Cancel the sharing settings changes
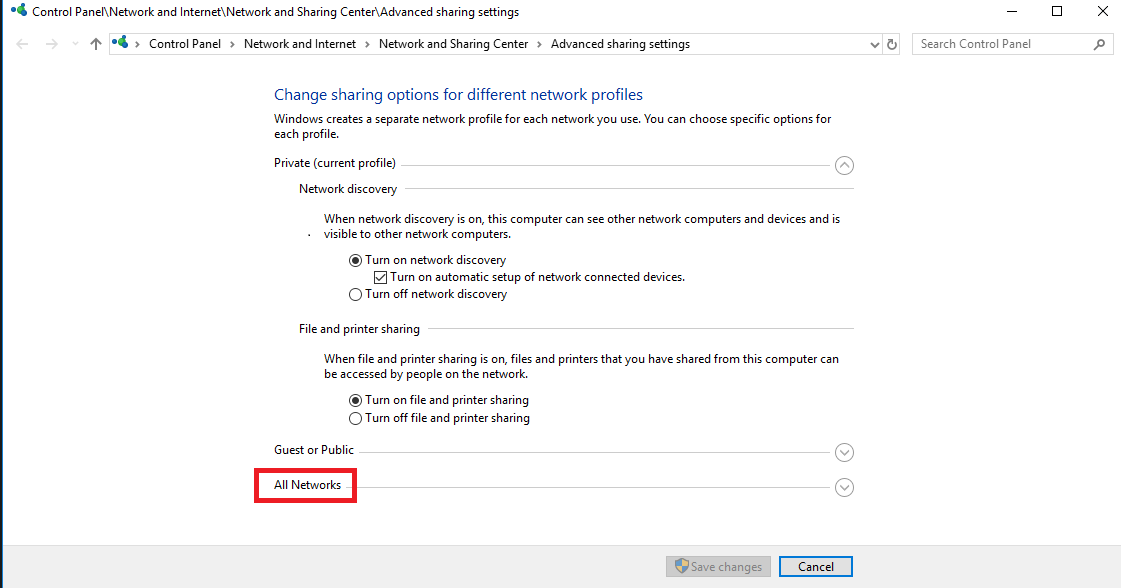 pos(816,567)
